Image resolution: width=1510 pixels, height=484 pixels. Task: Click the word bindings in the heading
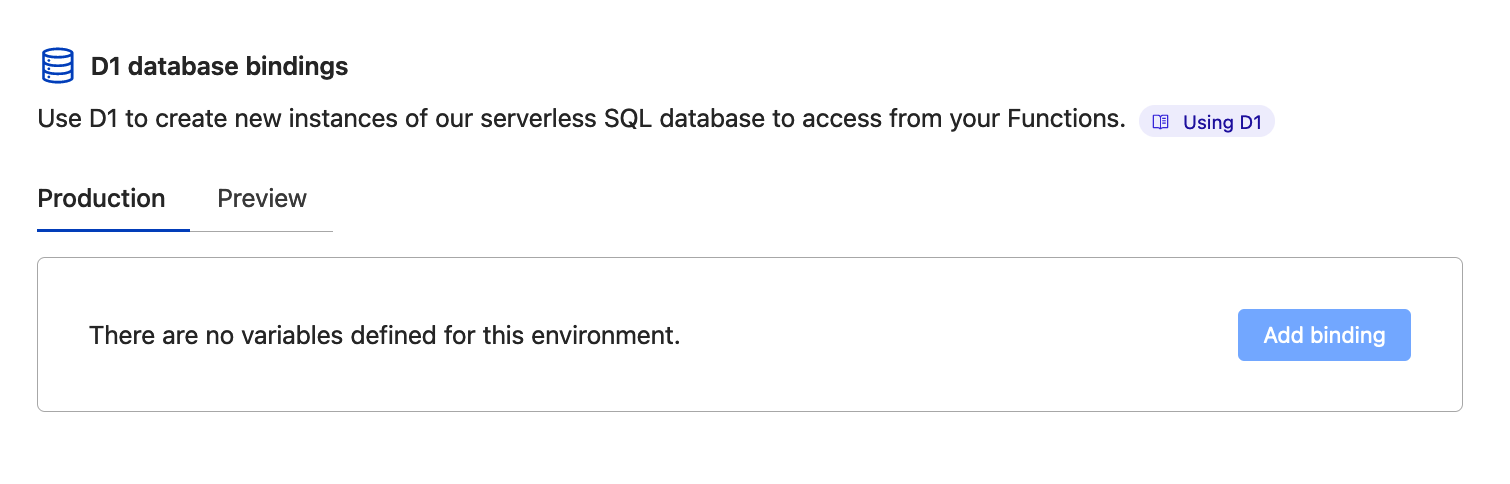click(300, 67)
